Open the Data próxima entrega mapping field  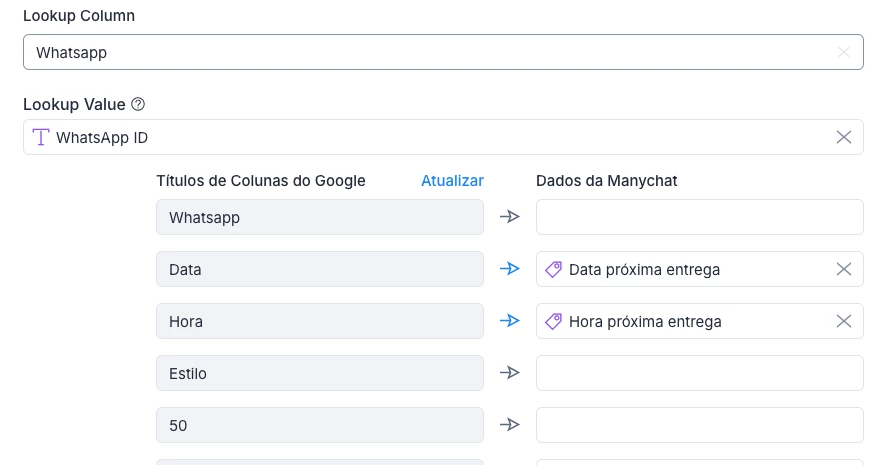690,269
